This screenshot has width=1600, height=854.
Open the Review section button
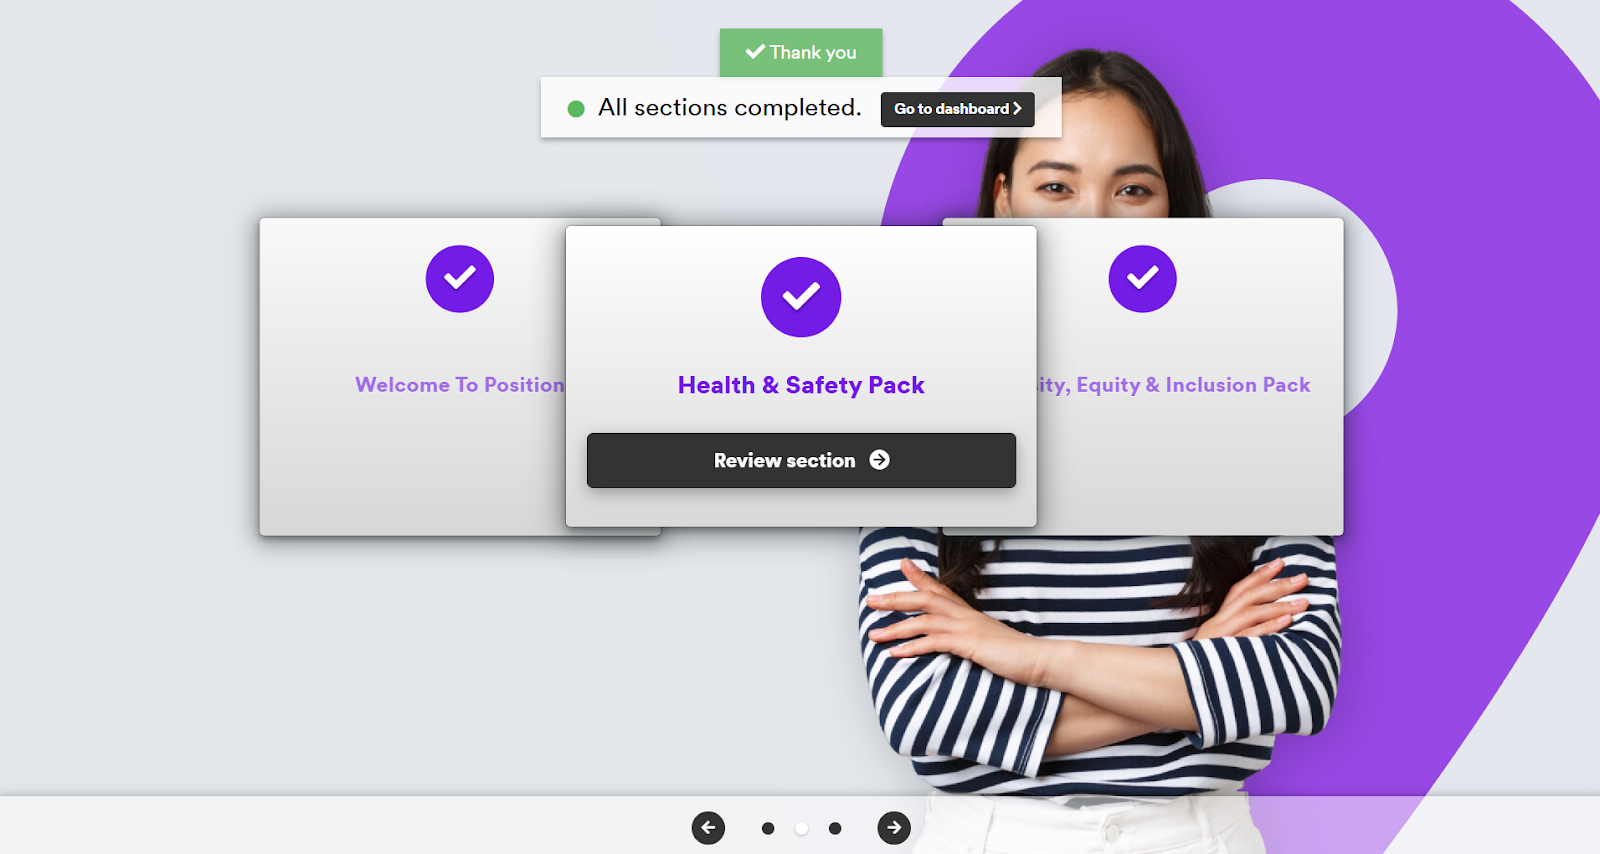tap(801, 460)
